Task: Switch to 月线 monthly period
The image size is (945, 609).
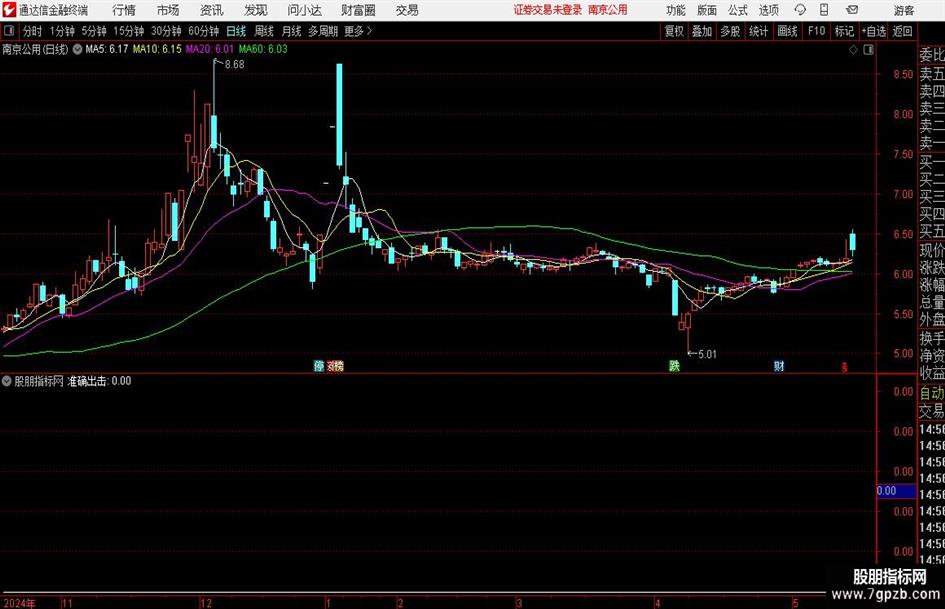Action: (x=292, y=31)
